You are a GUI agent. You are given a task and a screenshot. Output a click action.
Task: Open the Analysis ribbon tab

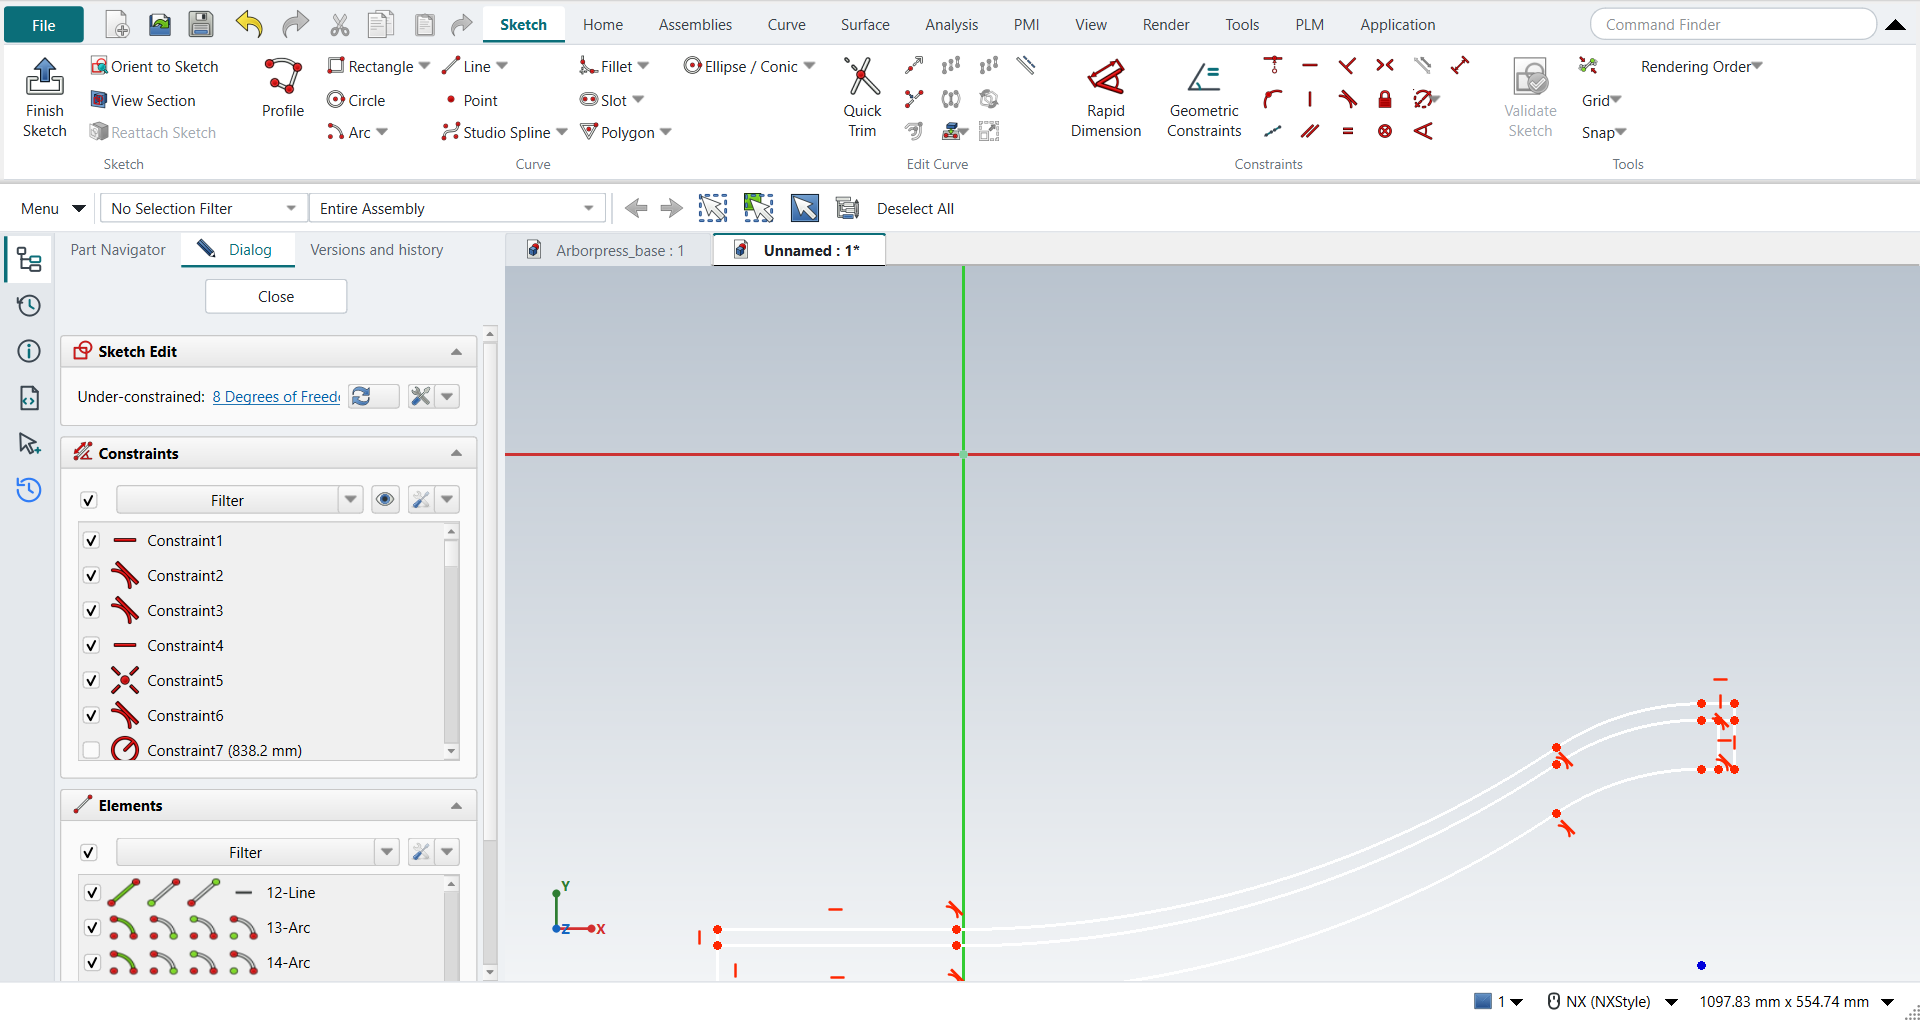pyautogui.click(x=951, y=25)
